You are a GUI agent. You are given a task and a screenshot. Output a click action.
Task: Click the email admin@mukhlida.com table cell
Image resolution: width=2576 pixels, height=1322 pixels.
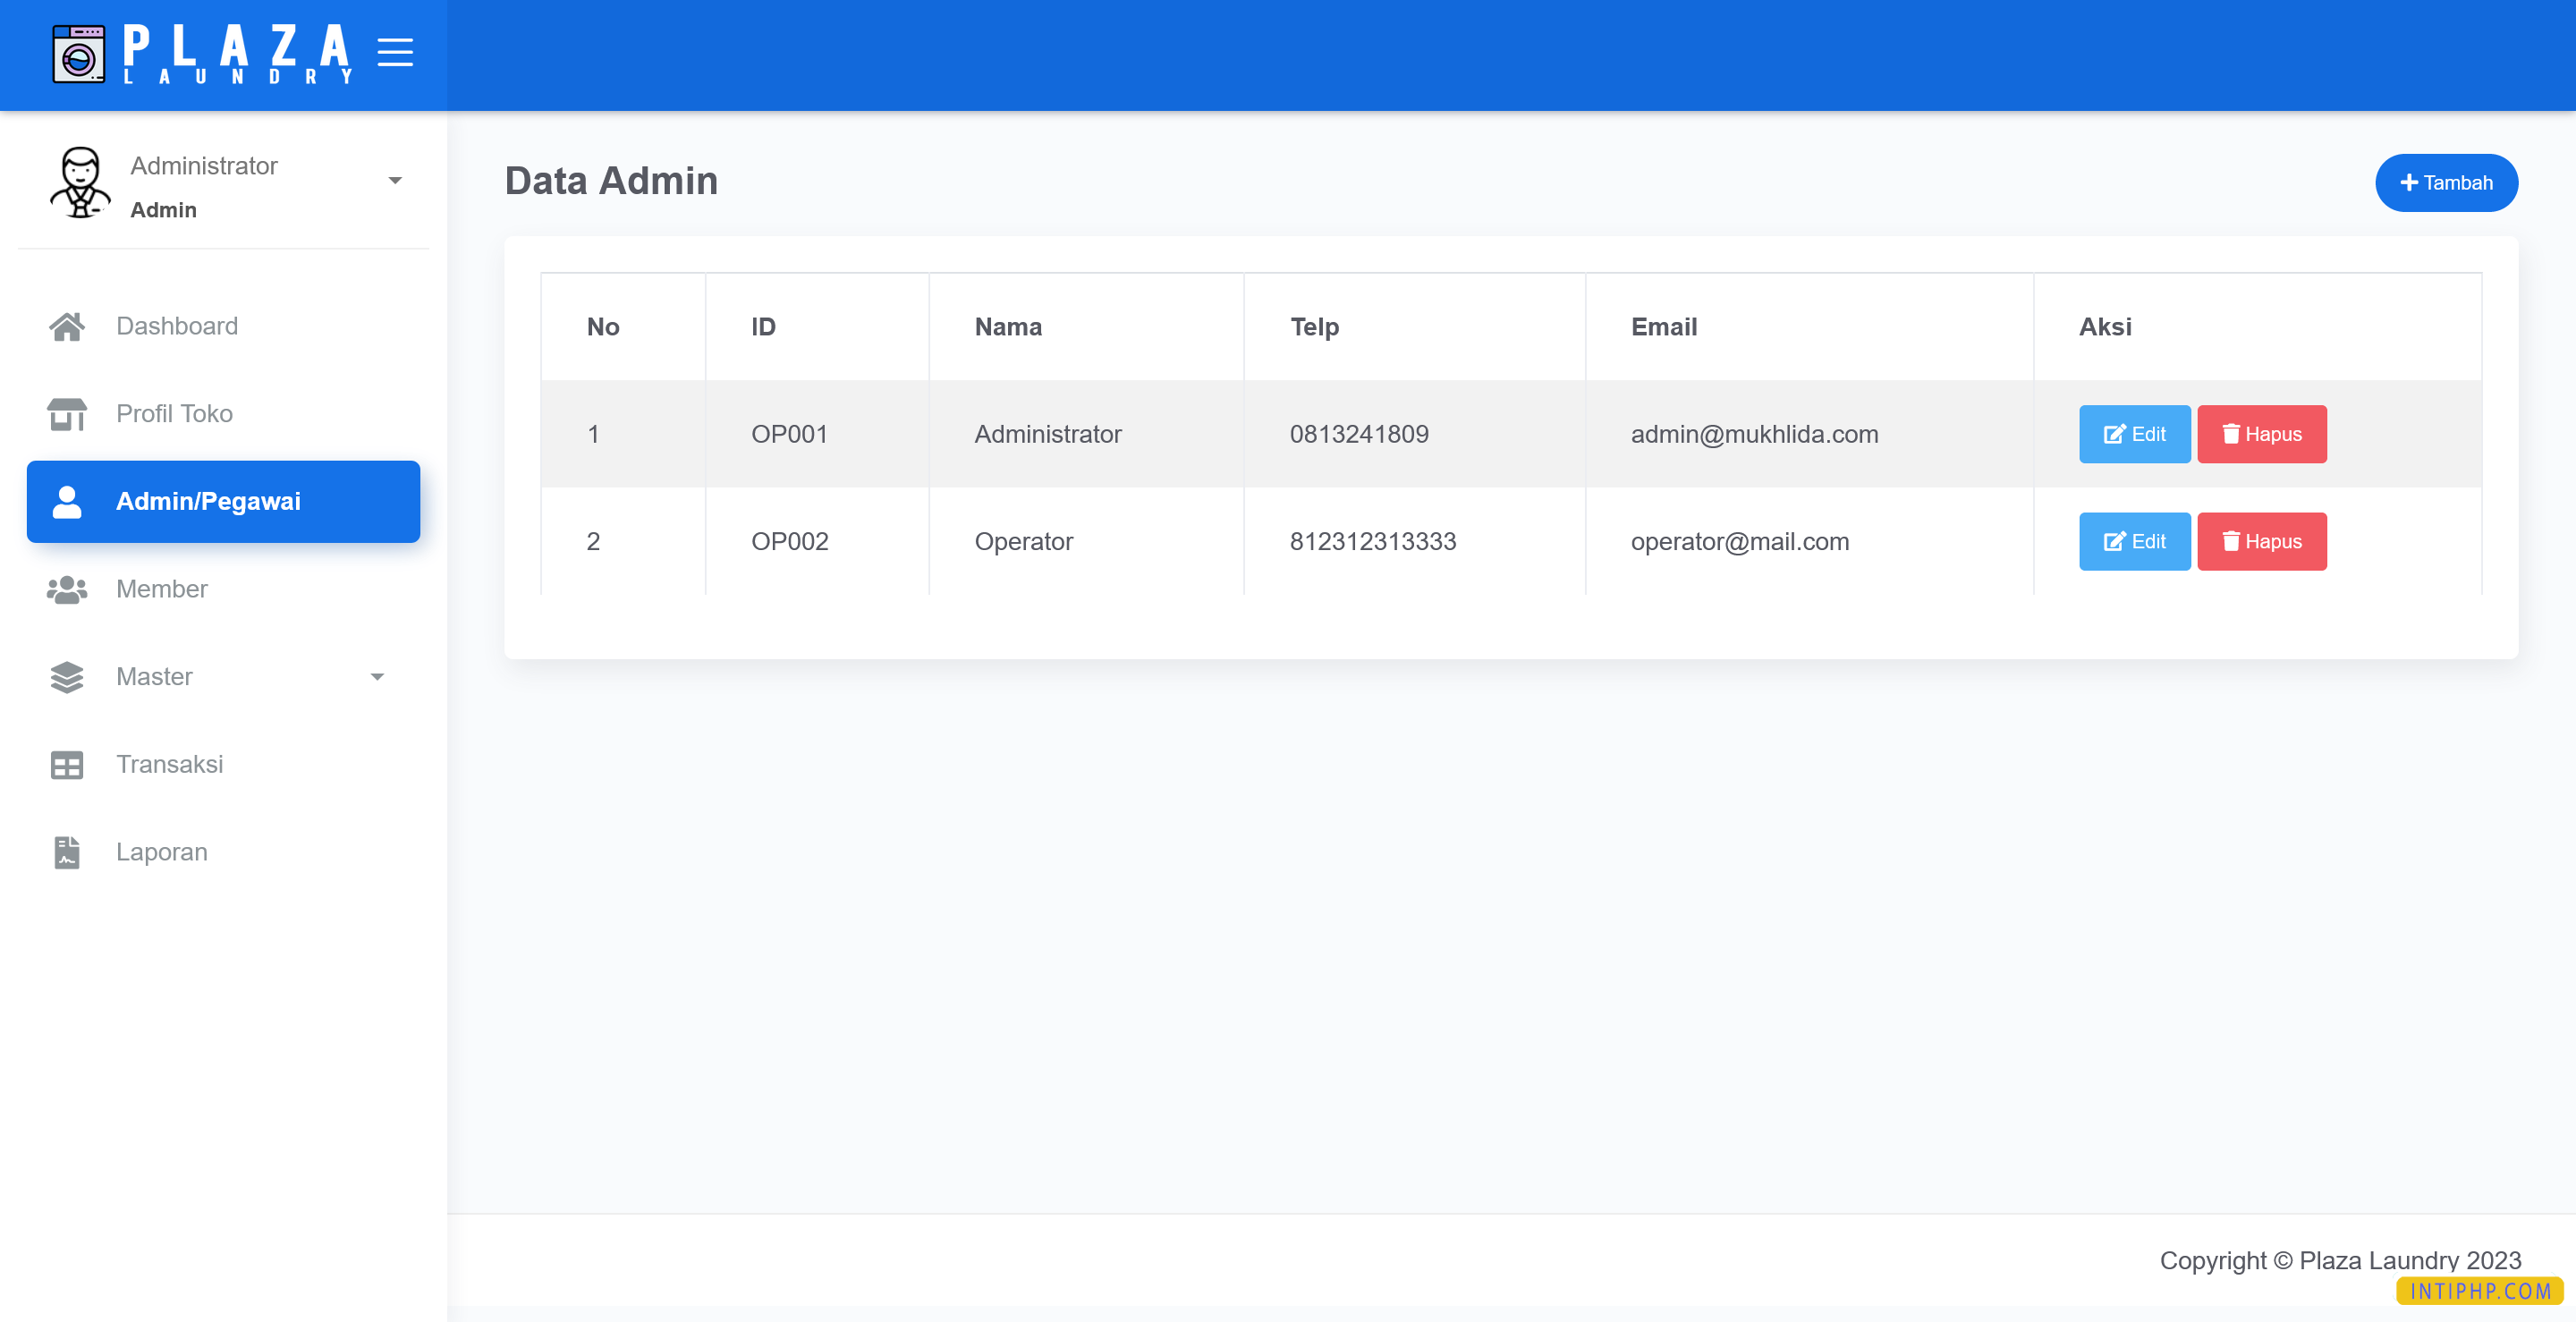[x=1754, y=434]
